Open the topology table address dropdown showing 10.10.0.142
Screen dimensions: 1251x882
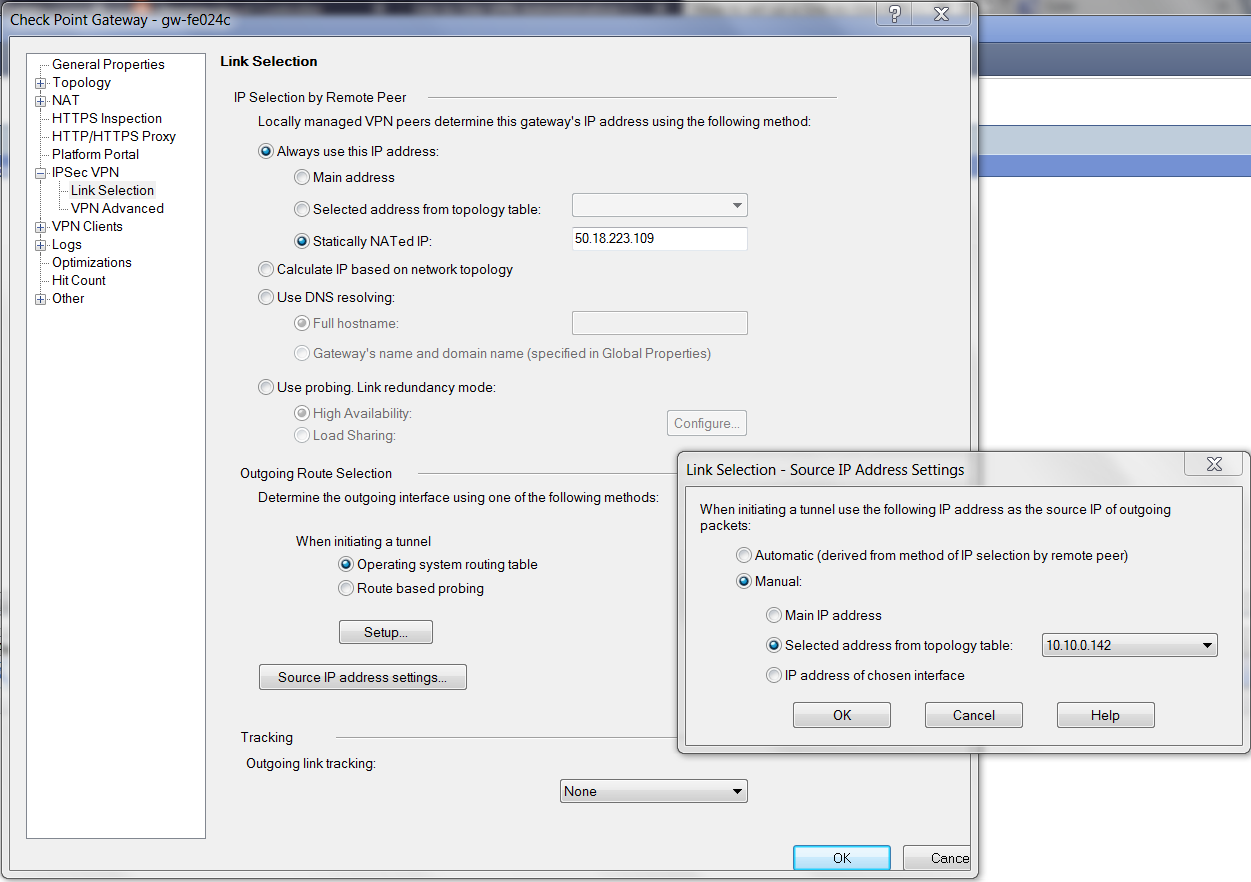pos(1129,645)
